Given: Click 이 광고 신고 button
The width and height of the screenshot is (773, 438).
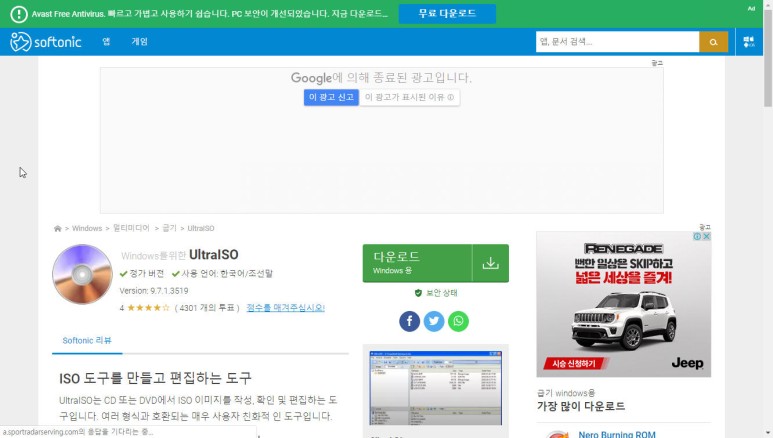Looking at the screenshot, I should (331, 97).
